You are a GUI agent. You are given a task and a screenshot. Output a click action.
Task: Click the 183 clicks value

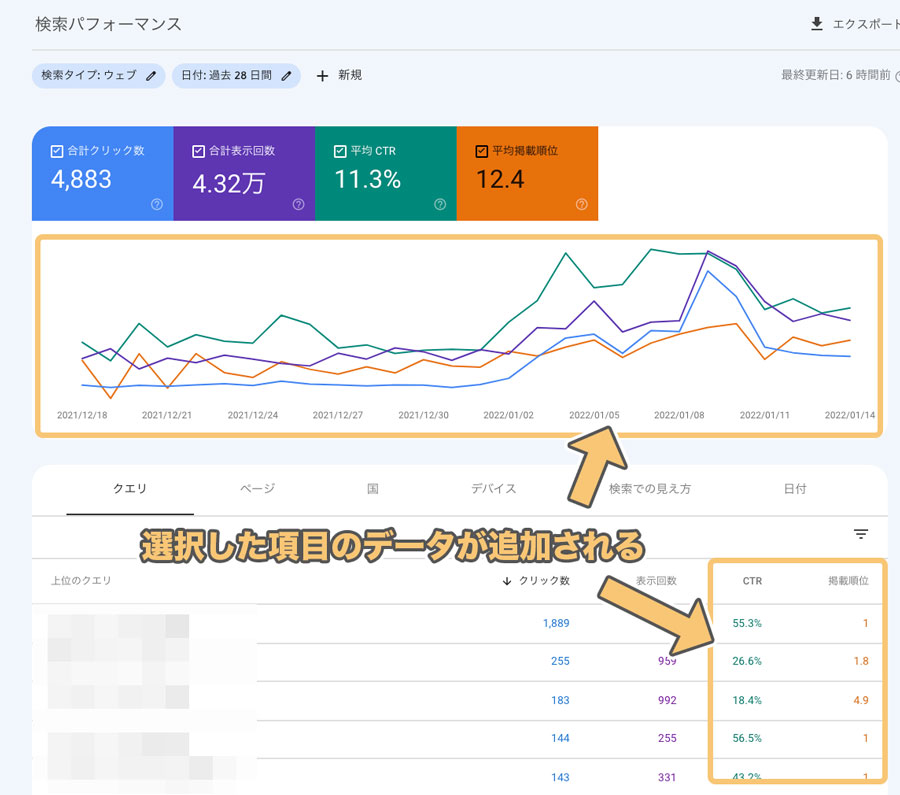pos(560,700)
